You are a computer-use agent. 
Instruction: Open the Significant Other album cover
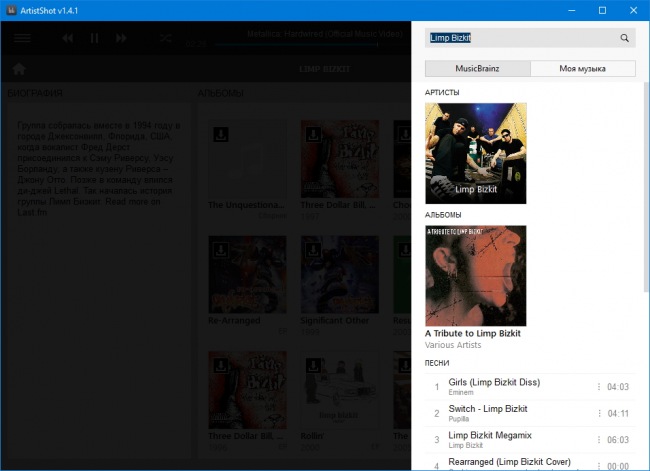coord(340,274)
